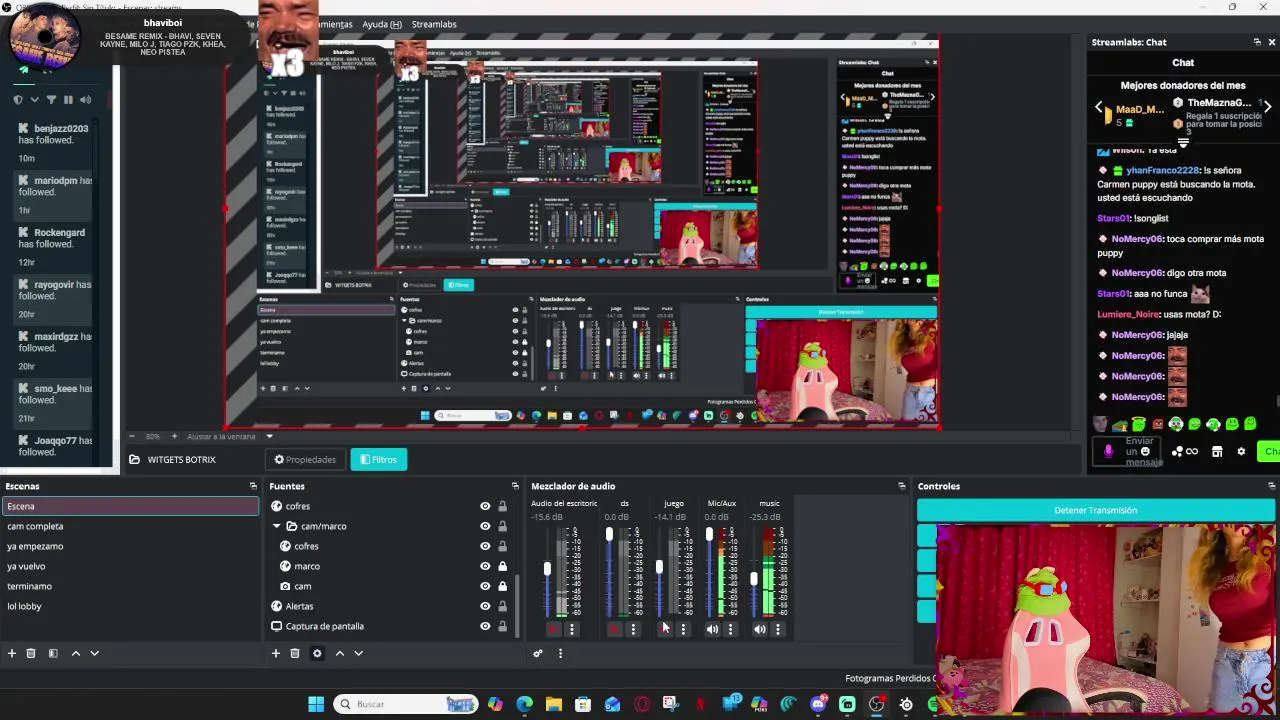The image size is (1280, 720).
Task: Move source up in Fuentes list
Action: click(x=339, y=653)
